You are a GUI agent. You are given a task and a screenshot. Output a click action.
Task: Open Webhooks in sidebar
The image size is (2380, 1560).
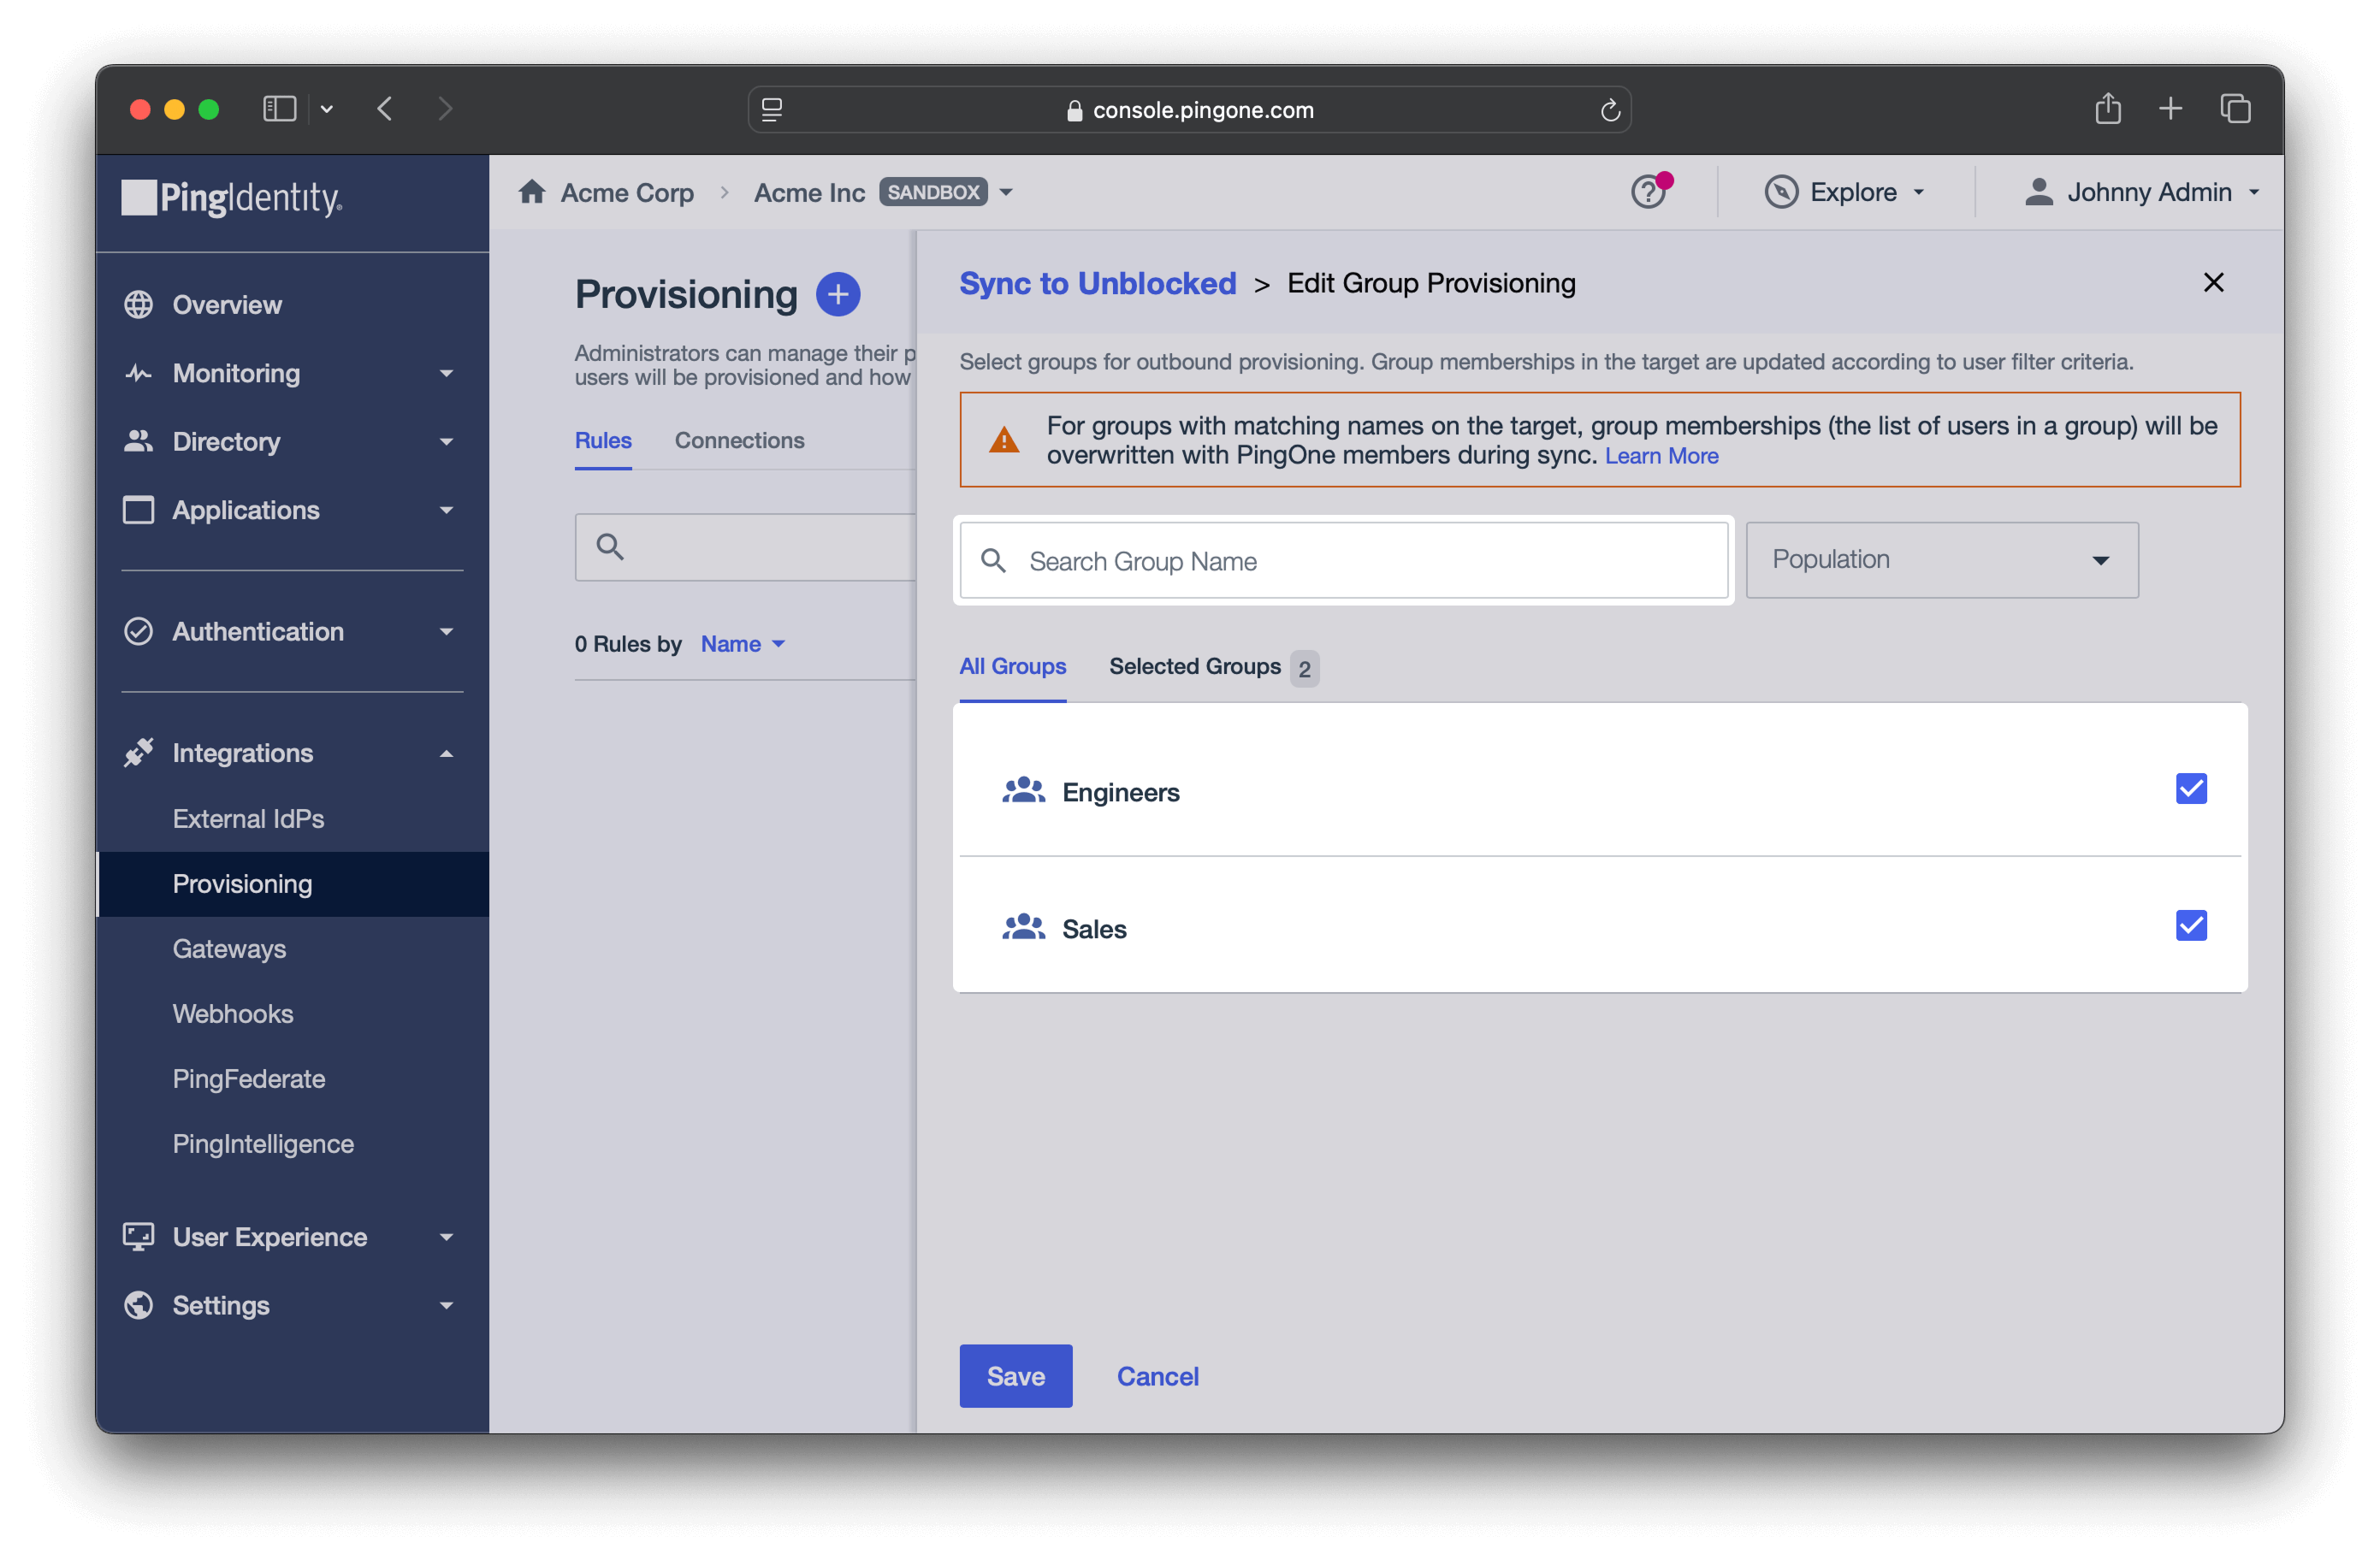click(233, 1013)
